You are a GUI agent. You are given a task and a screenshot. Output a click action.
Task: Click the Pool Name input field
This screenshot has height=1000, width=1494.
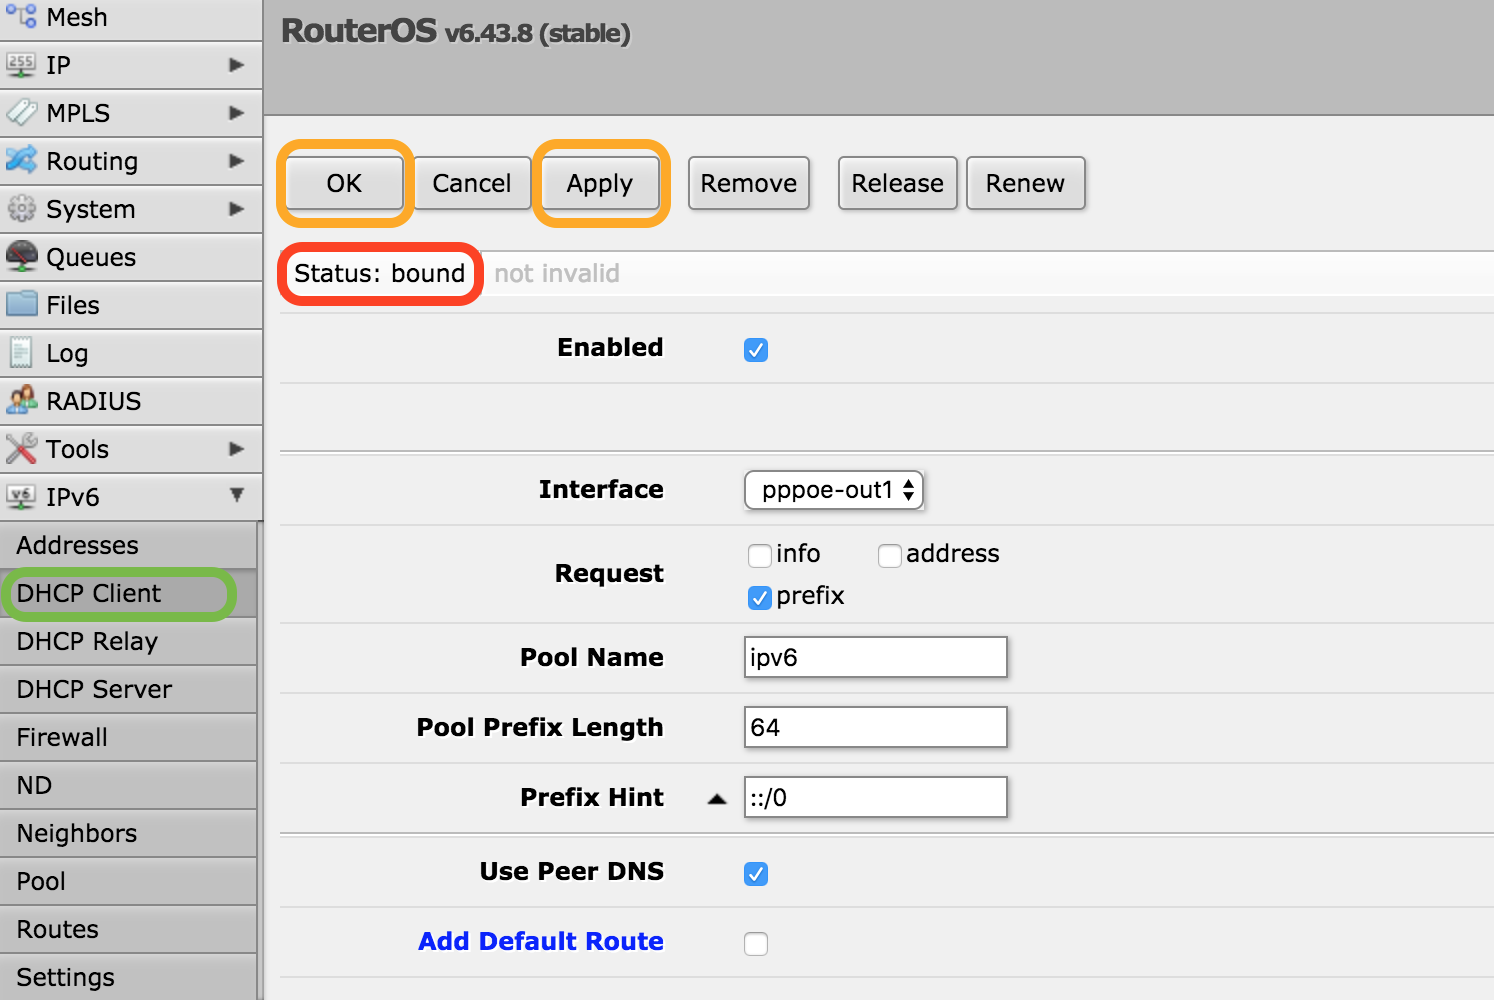tap(876, 657)
